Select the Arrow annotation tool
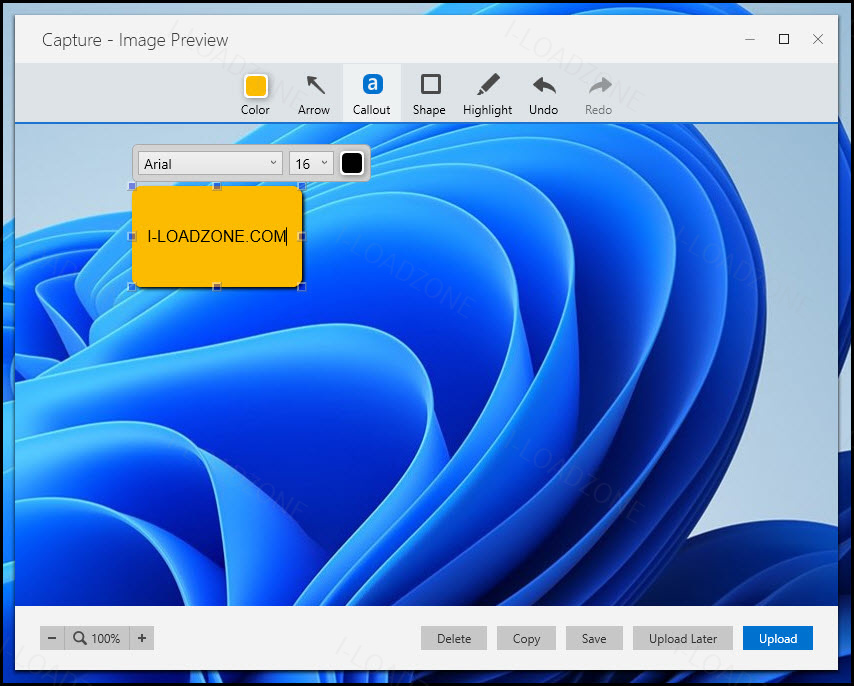This screenshot has height=686, width=854. click(314, 94)
